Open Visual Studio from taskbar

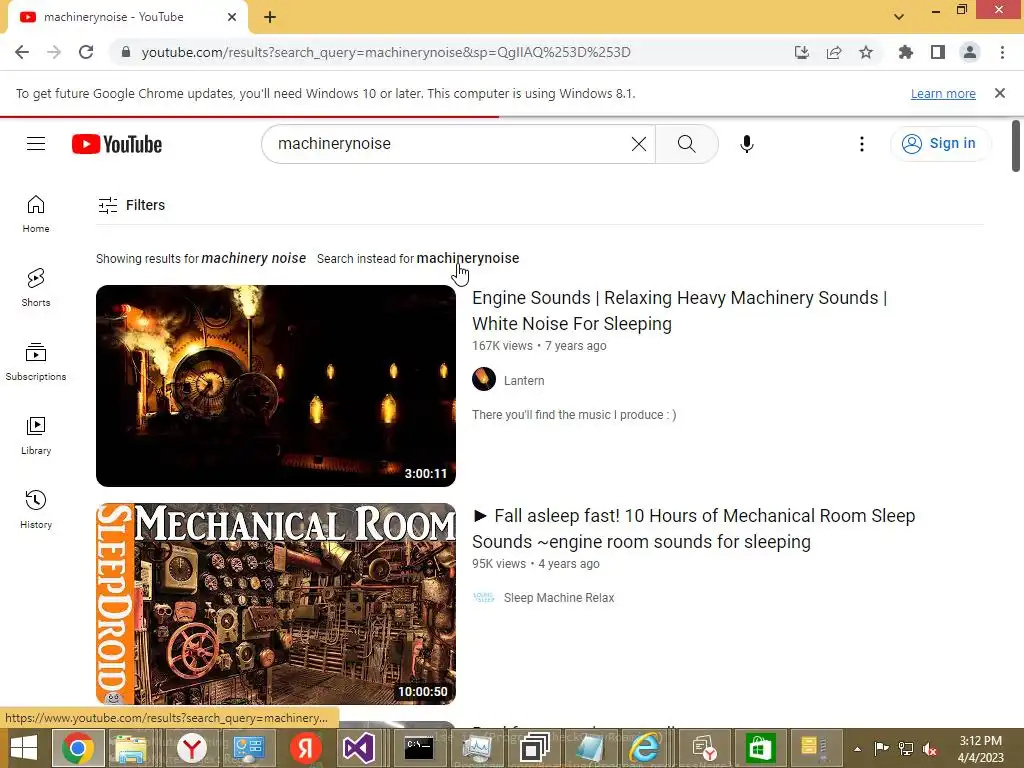tap(358, 748)
